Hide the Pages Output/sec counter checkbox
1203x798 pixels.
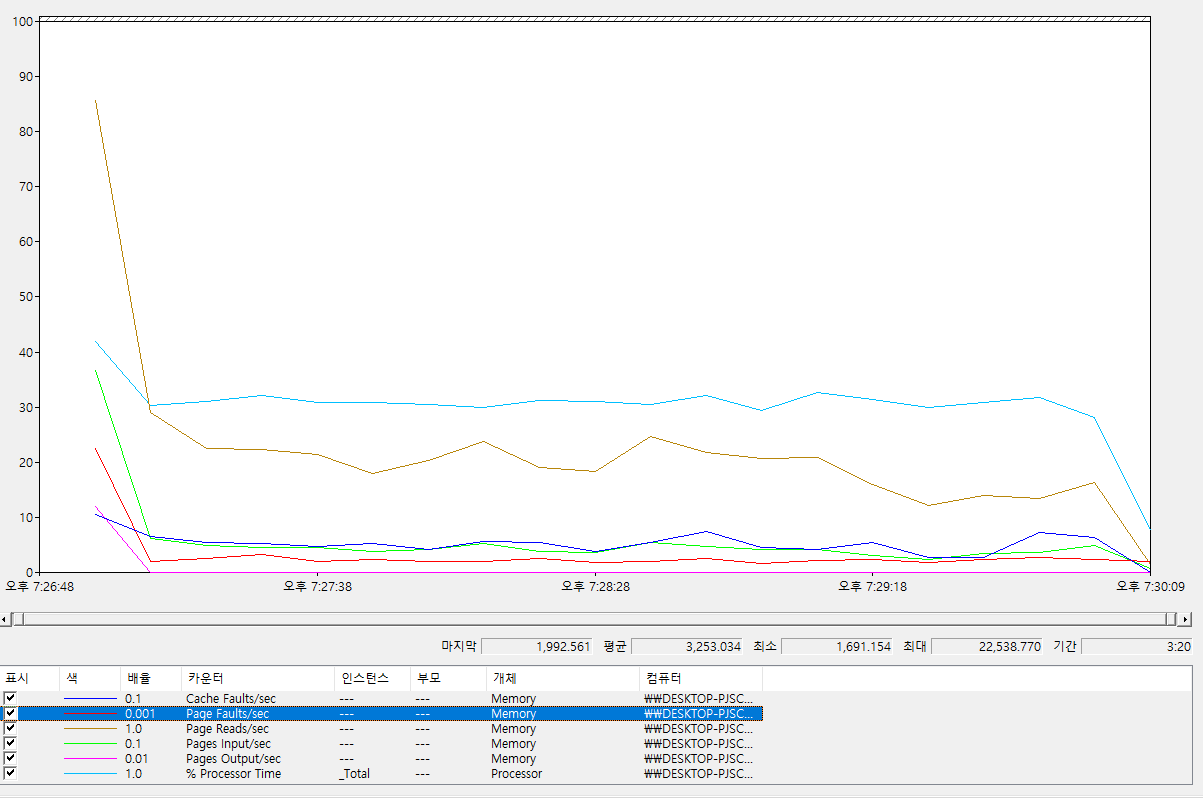point(10,758)
